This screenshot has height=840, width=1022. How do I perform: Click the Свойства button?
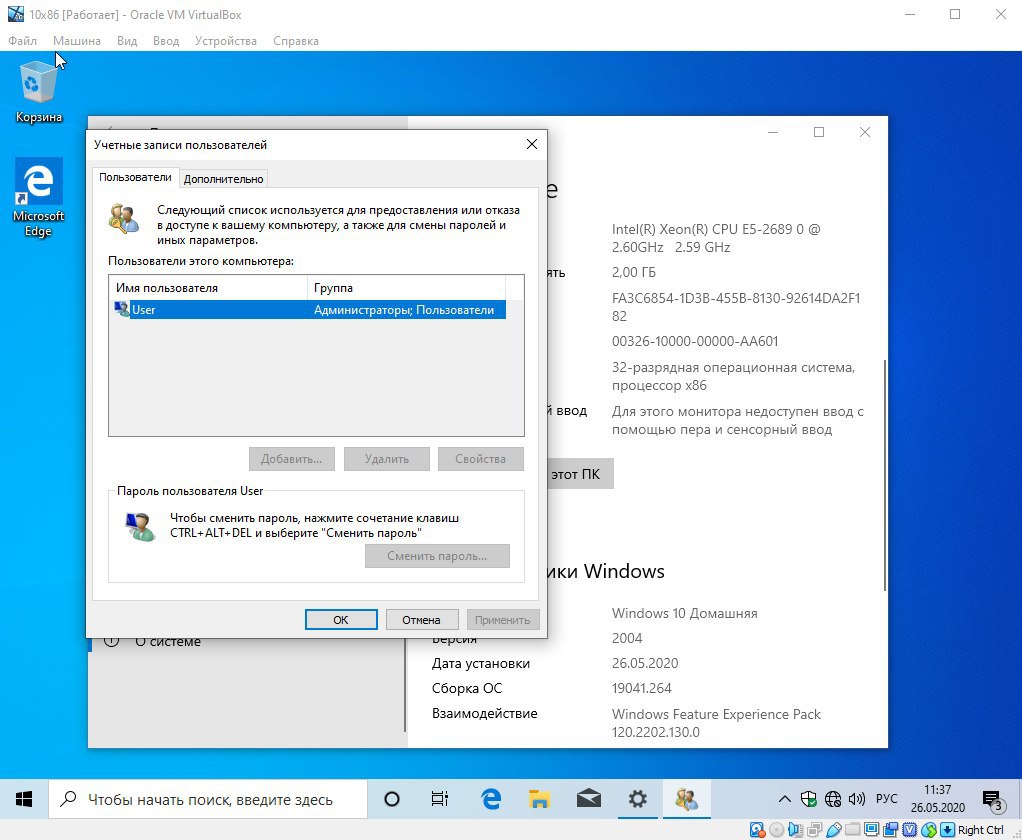pyautogui.click(x=480, y=459)
